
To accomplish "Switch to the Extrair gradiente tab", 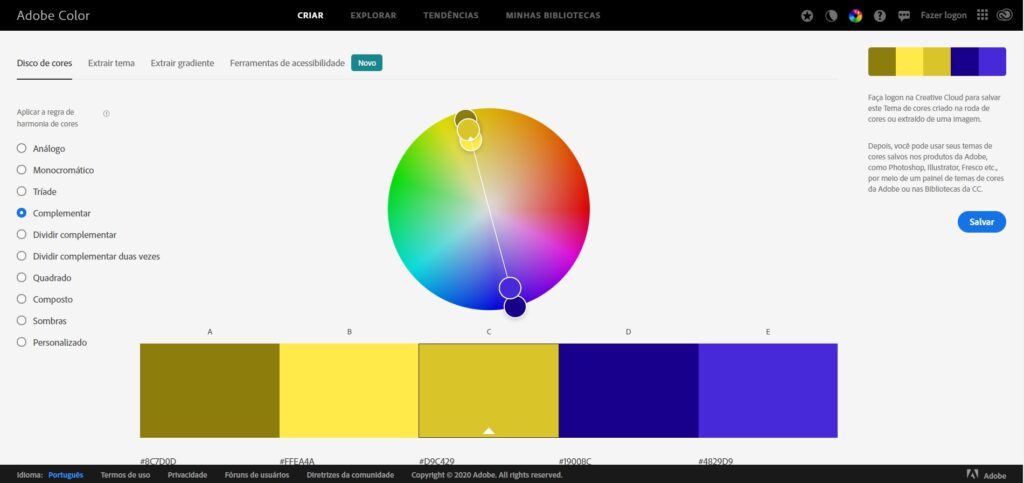I will coord(182,63).
